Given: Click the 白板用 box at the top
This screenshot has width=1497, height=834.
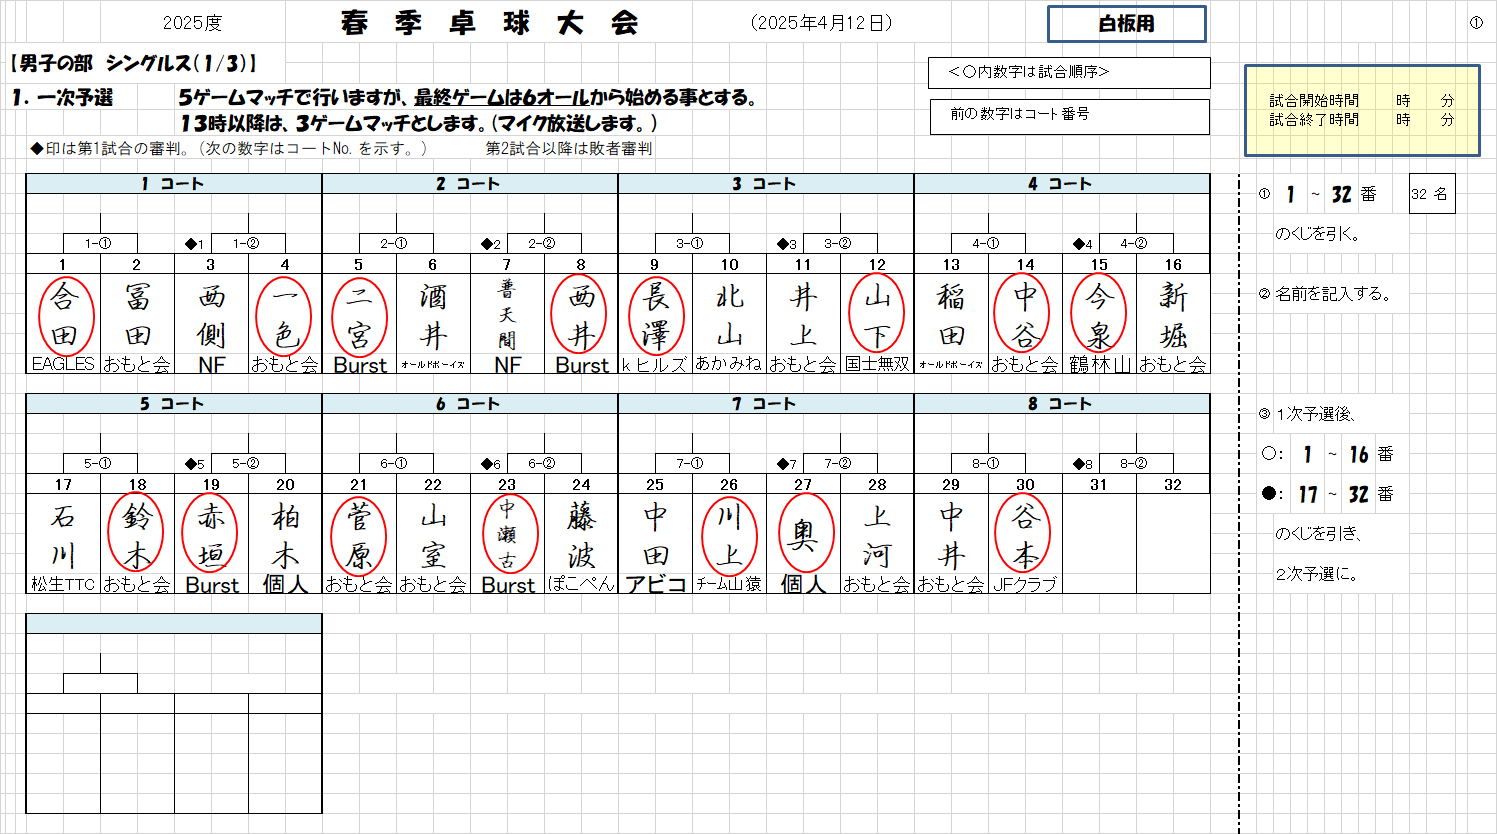Looking at the screenshot, I should [x=1126, y=24].
